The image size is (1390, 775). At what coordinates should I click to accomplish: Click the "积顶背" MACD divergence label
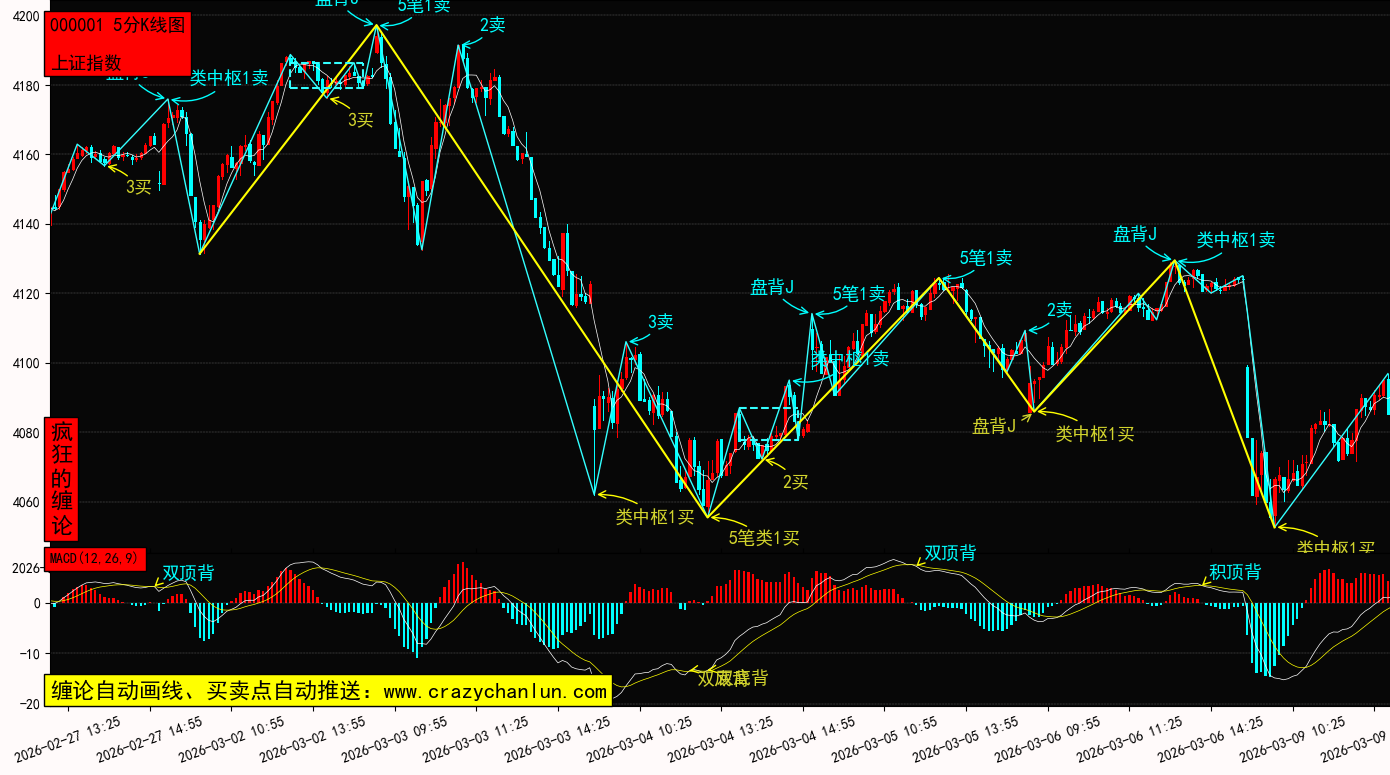click(x=1235, y=572)
